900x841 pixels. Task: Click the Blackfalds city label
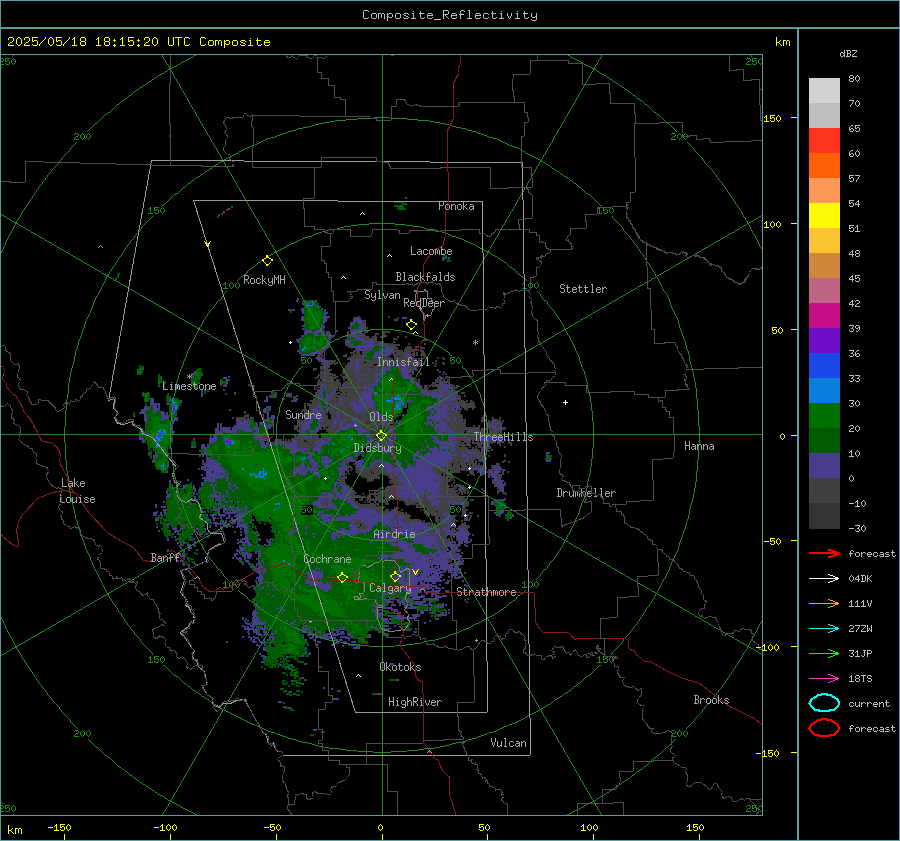pos(425,277)
